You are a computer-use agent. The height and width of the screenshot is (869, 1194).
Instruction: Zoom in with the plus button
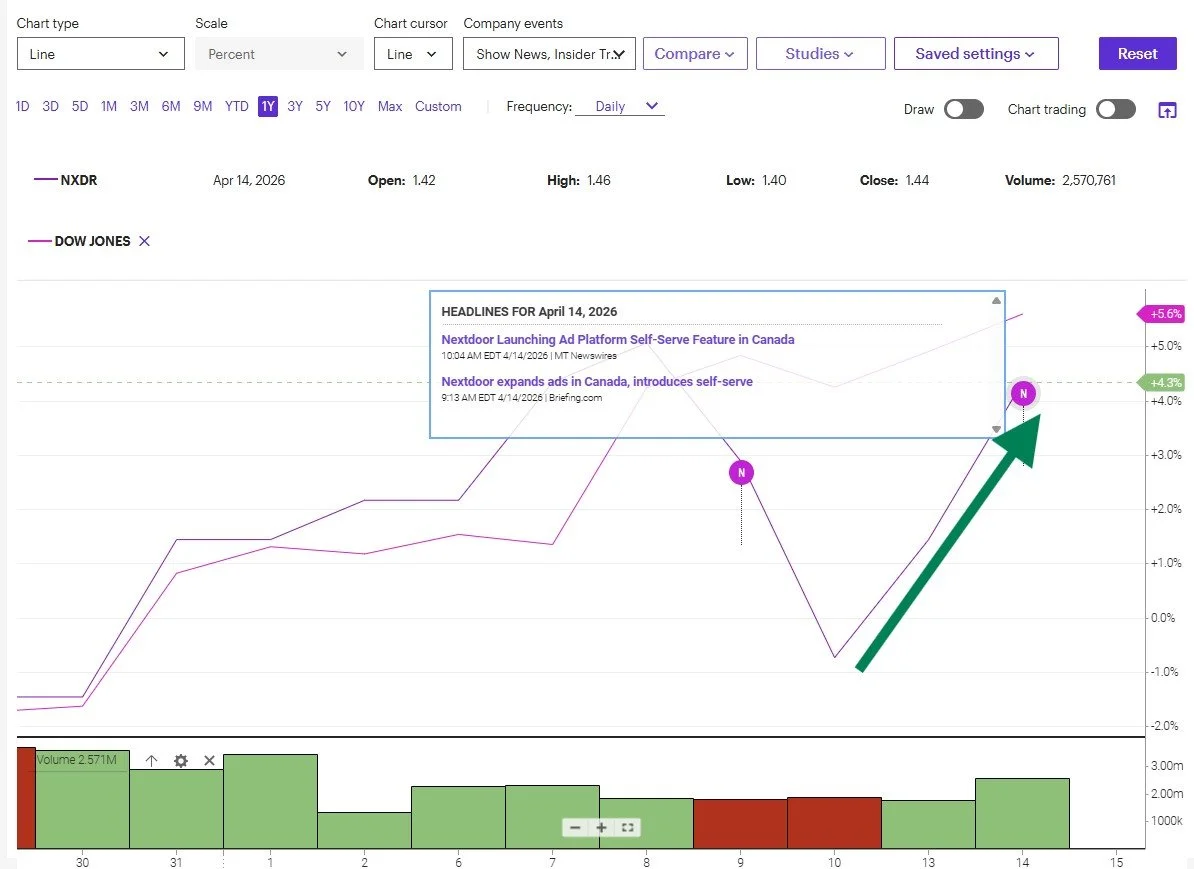click(x=601, y=827)
